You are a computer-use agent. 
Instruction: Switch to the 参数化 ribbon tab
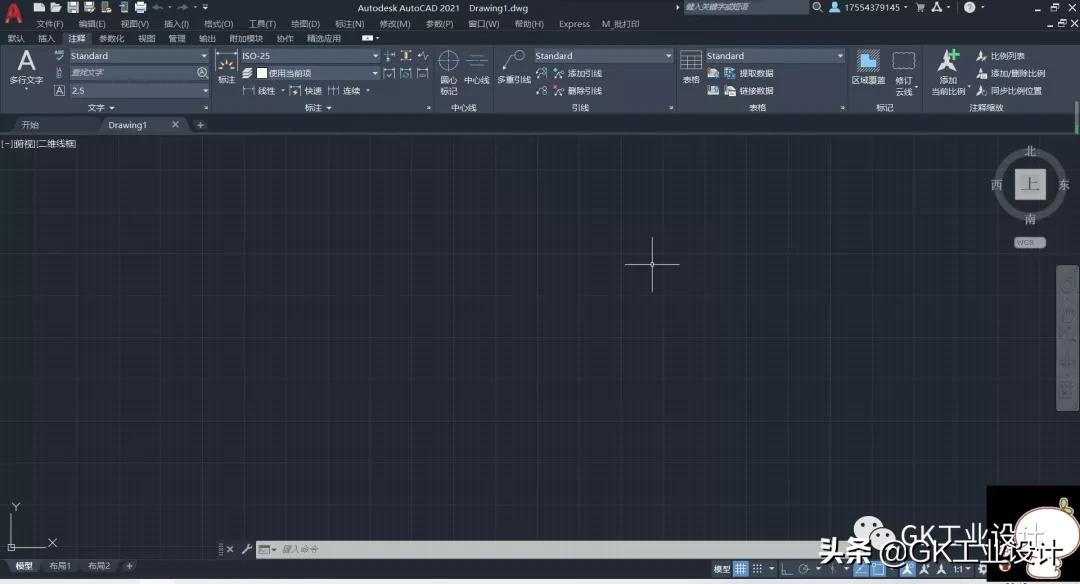pos(112,39)
